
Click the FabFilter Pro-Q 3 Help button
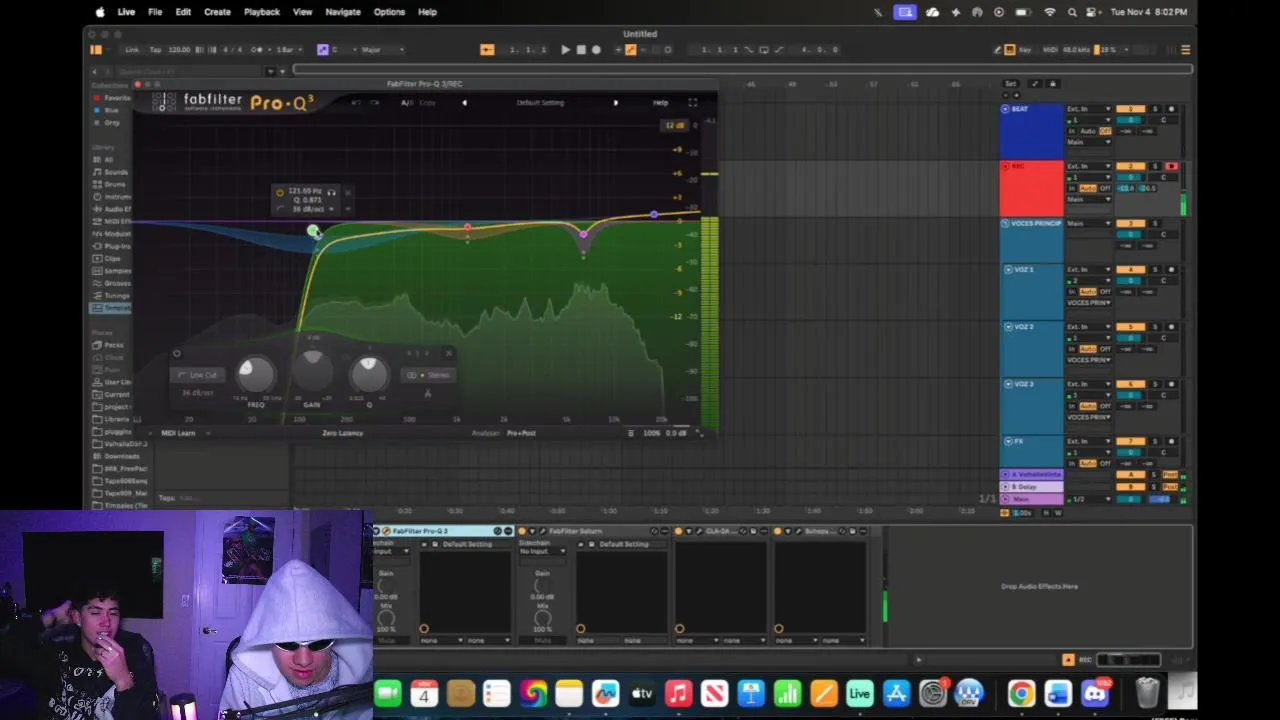coord(661,103)
